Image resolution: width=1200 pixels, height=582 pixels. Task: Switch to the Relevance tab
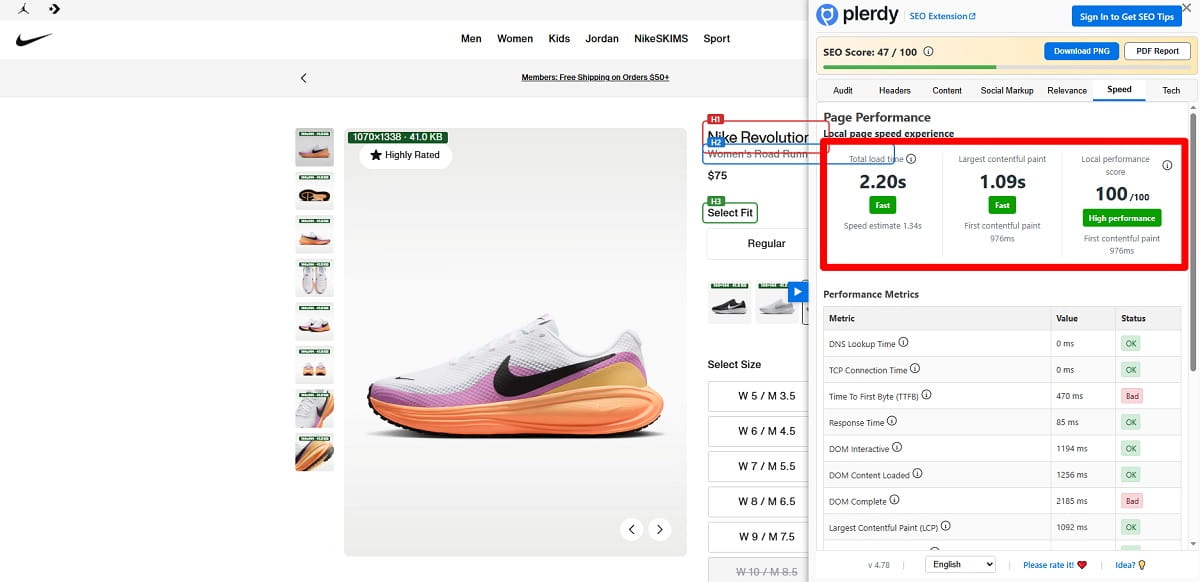tap(1067, 90)
